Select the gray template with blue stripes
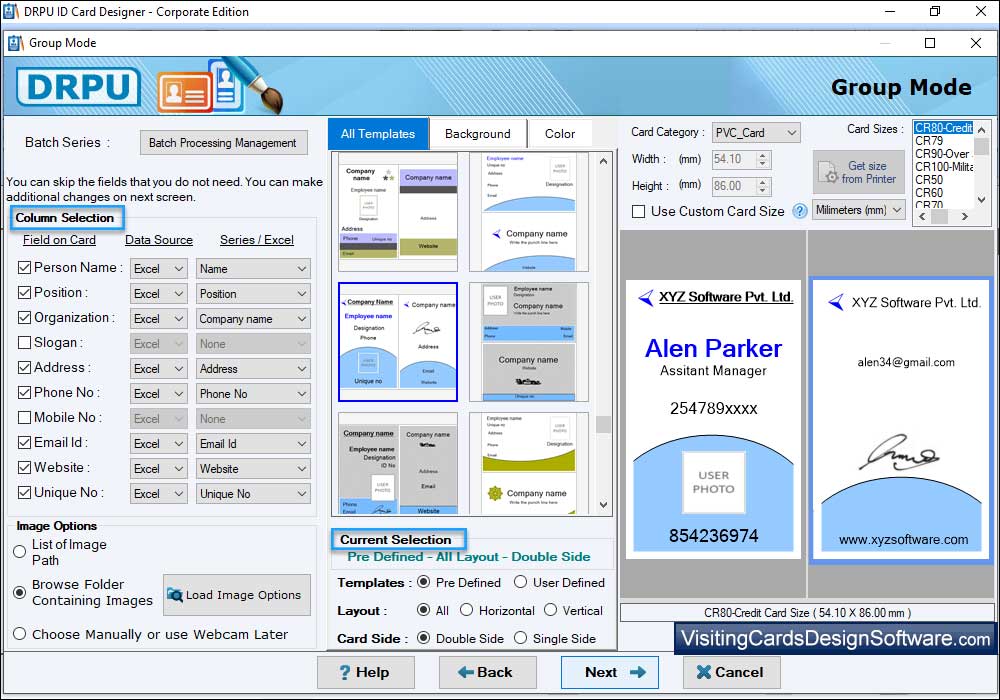Viewport: 1000px width, 700px height. click(x=529, y=342)
